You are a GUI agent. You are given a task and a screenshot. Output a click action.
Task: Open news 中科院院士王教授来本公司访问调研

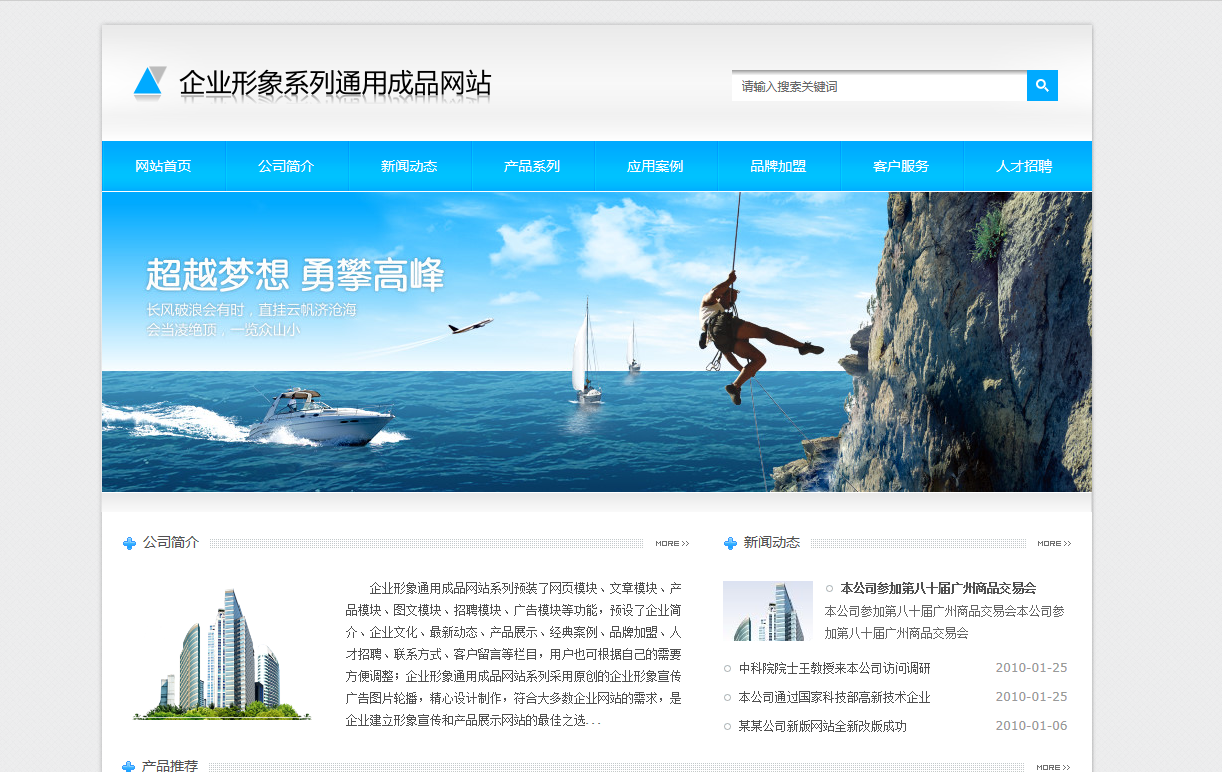[834, 668]
